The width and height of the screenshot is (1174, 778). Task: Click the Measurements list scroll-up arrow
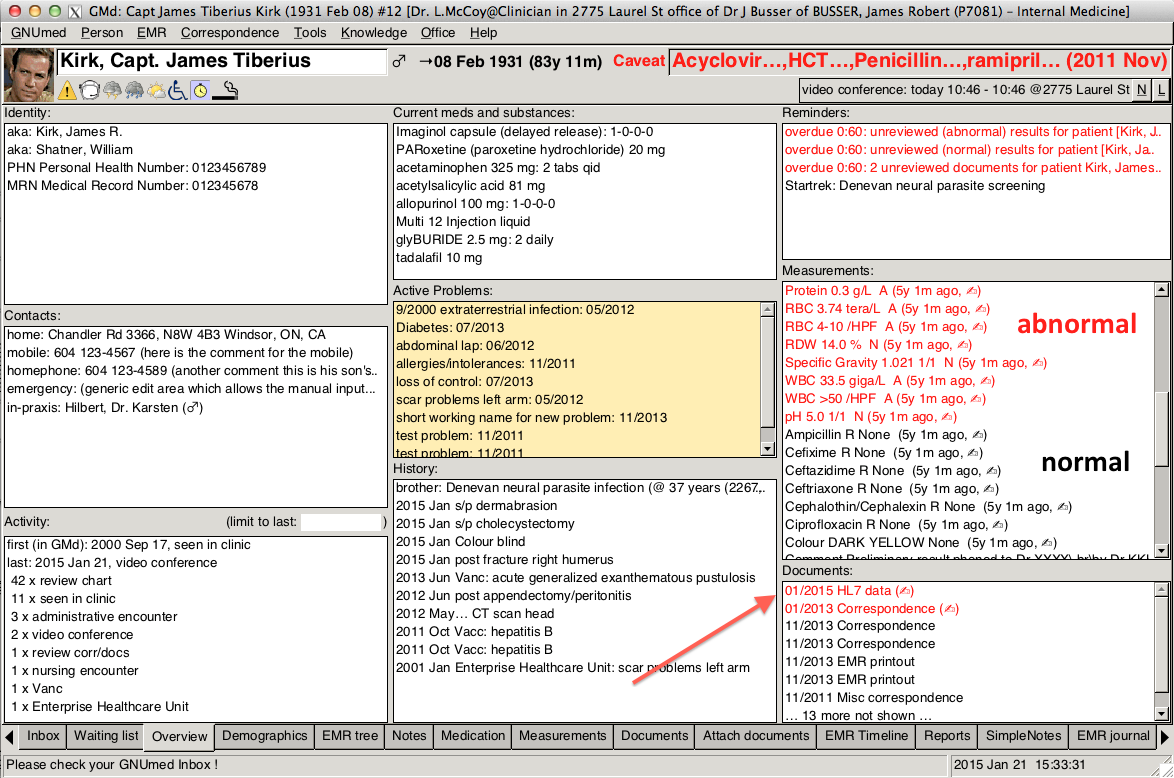point(1161,290)
